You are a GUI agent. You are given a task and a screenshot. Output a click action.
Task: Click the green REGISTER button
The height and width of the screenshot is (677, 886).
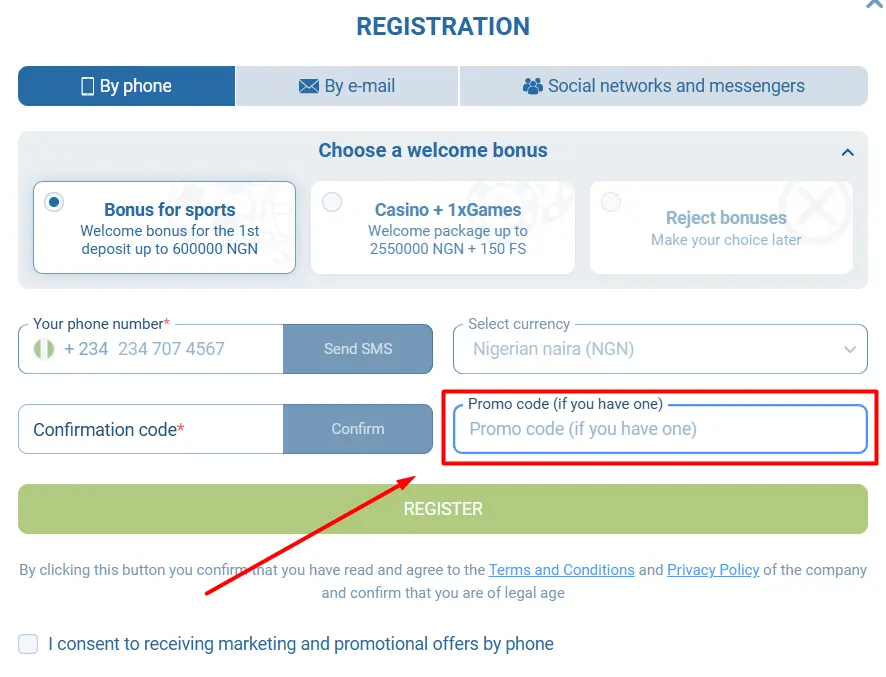[x=443, y=509]
